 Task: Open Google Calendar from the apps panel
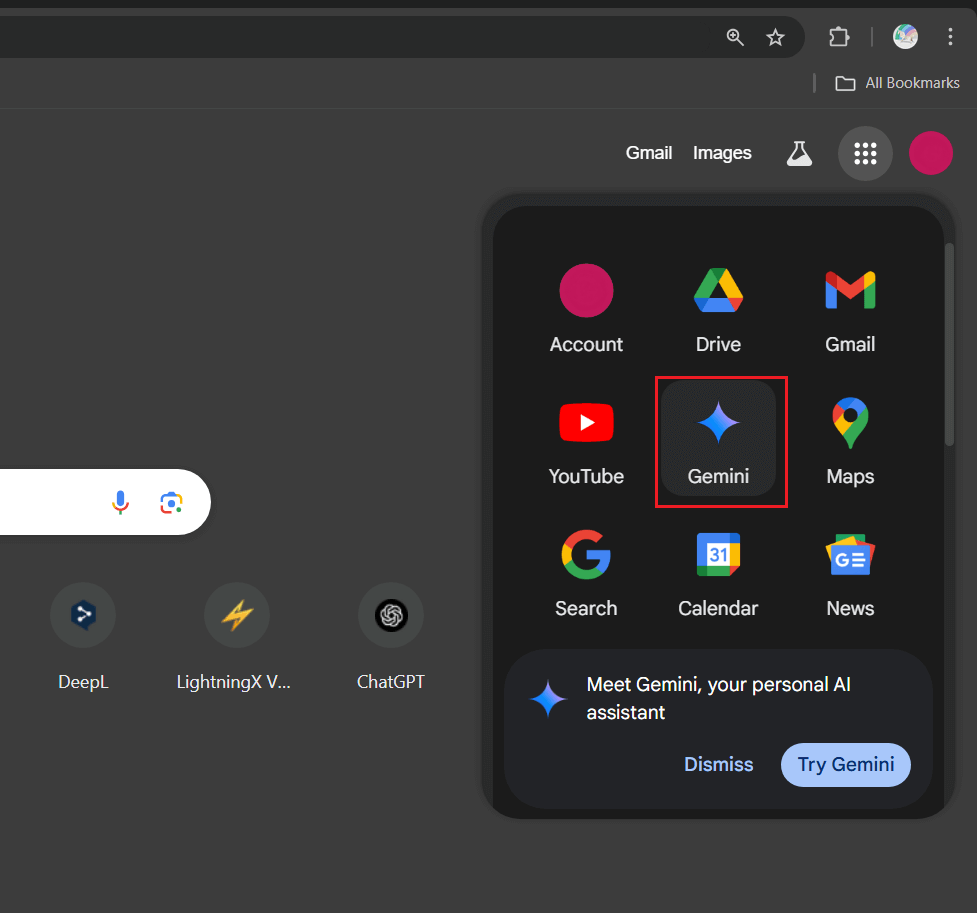click(718, 573)
